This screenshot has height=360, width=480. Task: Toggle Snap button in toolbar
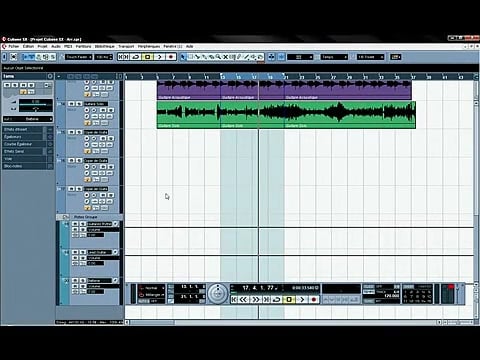coord(281,57)
